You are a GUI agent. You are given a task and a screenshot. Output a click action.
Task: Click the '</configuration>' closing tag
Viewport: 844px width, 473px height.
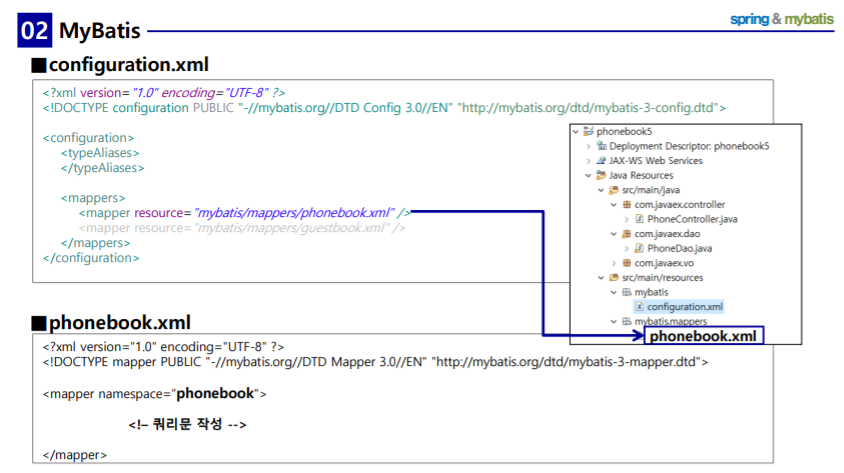point(91,258)
